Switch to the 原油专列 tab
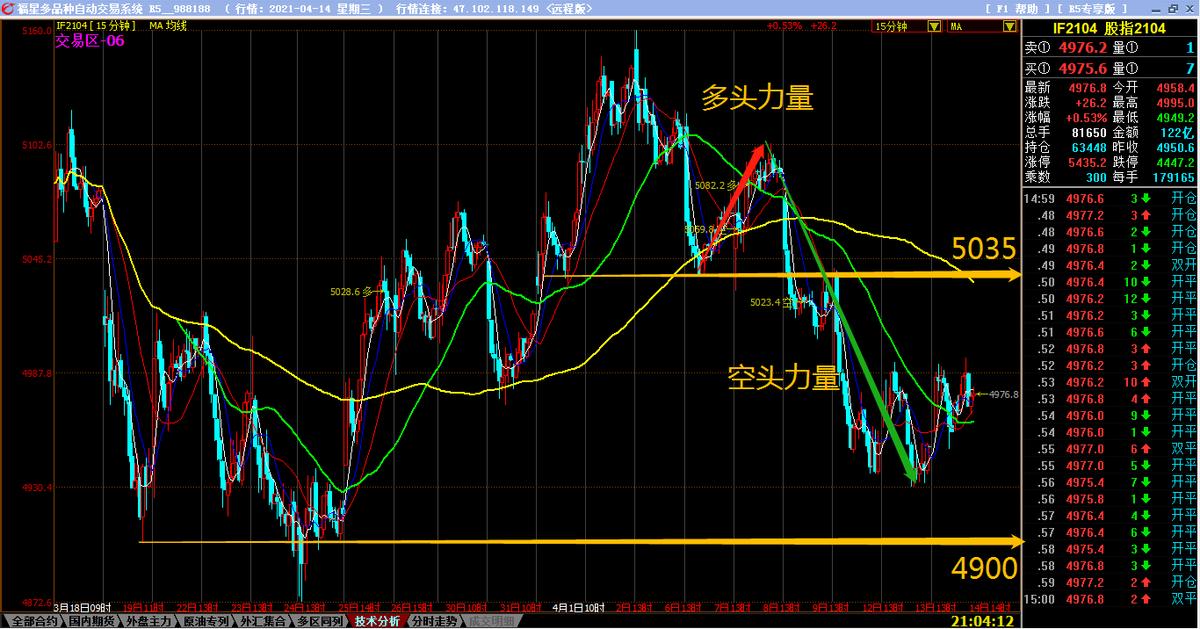 [205, 621]
